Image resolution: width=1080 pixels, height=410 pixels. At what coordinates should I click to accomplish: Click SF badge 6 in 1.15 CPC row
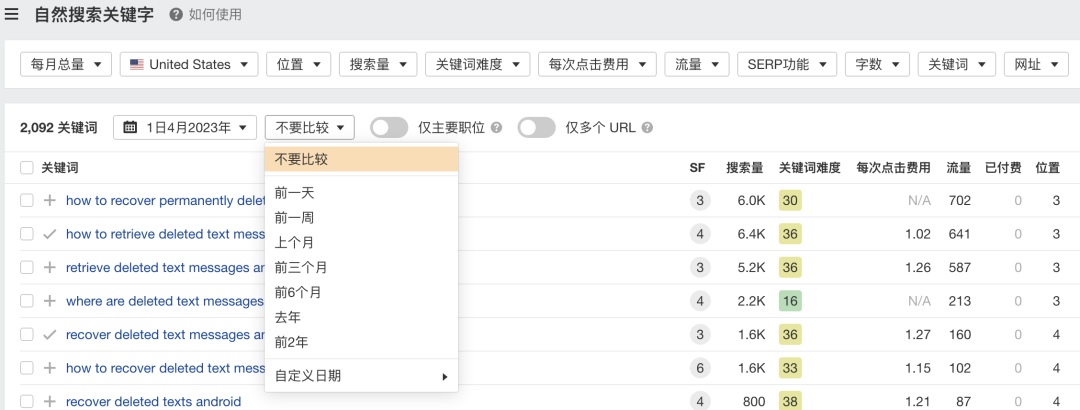(700, 368)
